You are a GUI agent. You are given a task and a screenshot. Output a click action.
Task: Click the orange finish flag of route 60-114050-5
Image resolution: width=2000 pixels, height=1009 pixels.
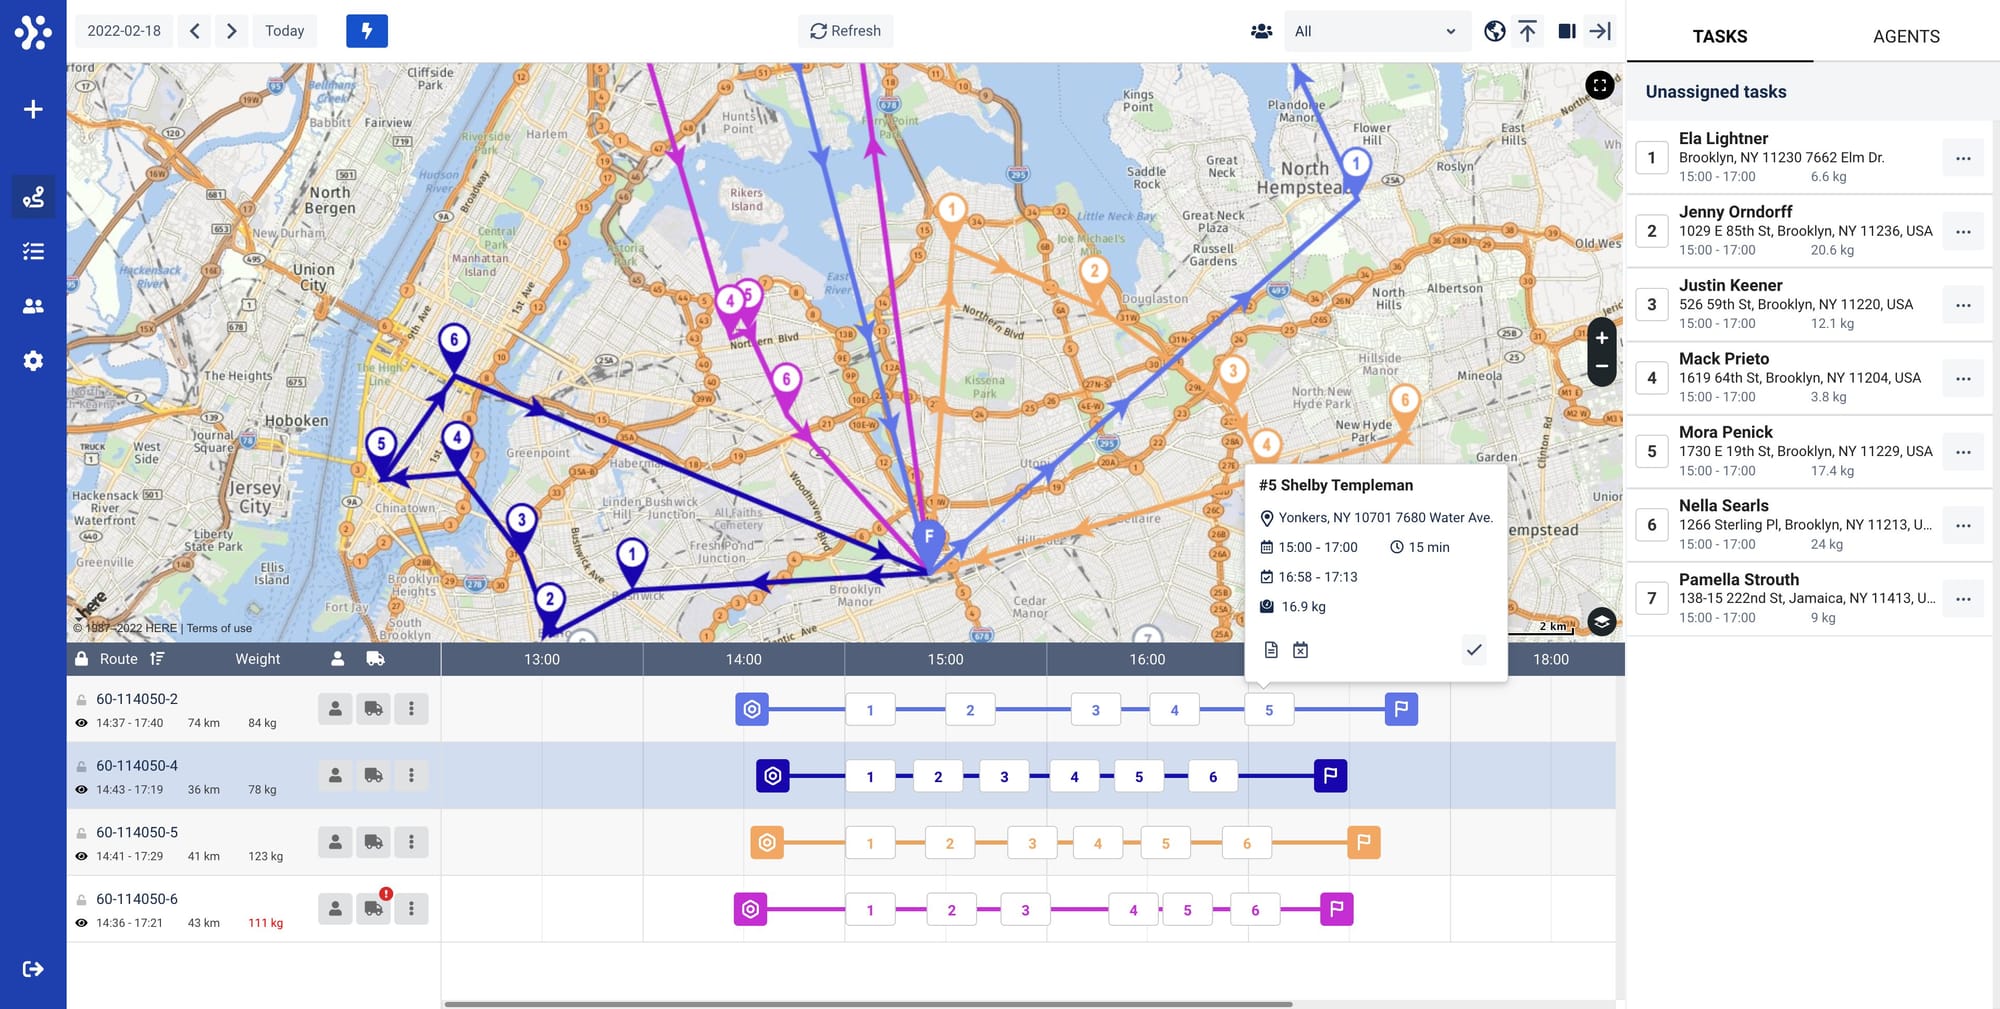1364,842
